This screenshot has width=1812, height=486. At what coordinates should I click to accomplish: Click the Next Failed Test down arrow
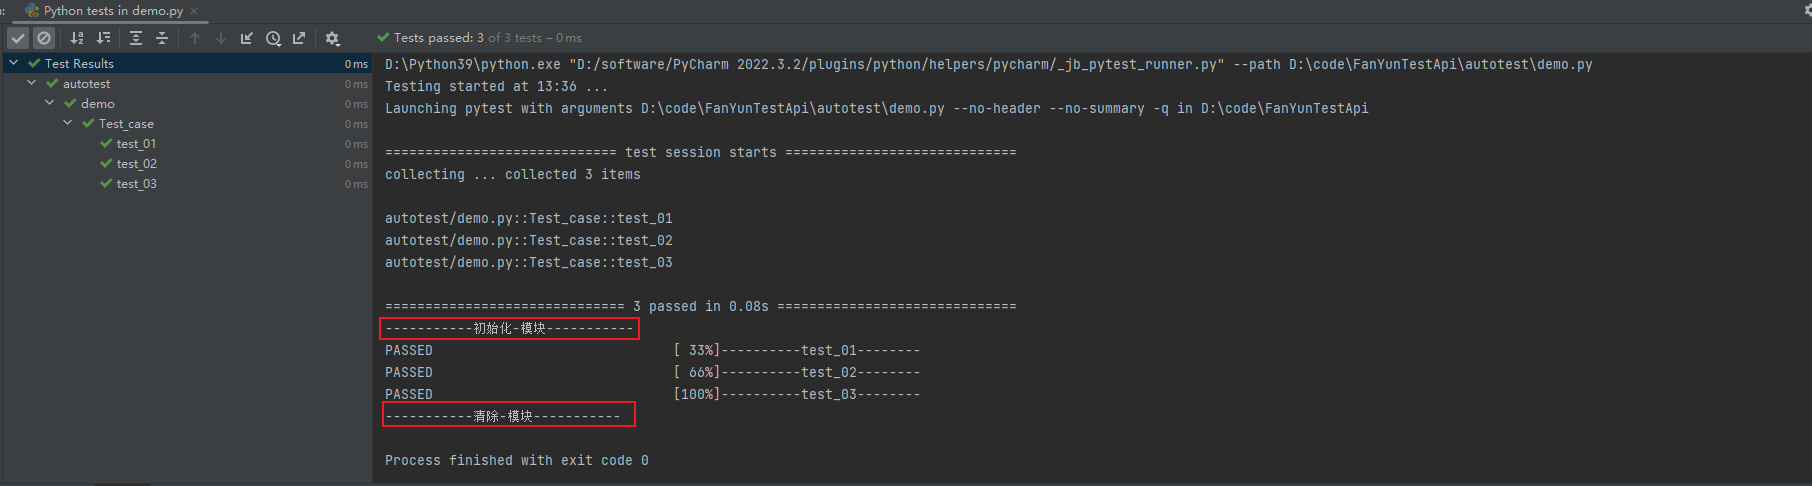[x=221, y=38]
